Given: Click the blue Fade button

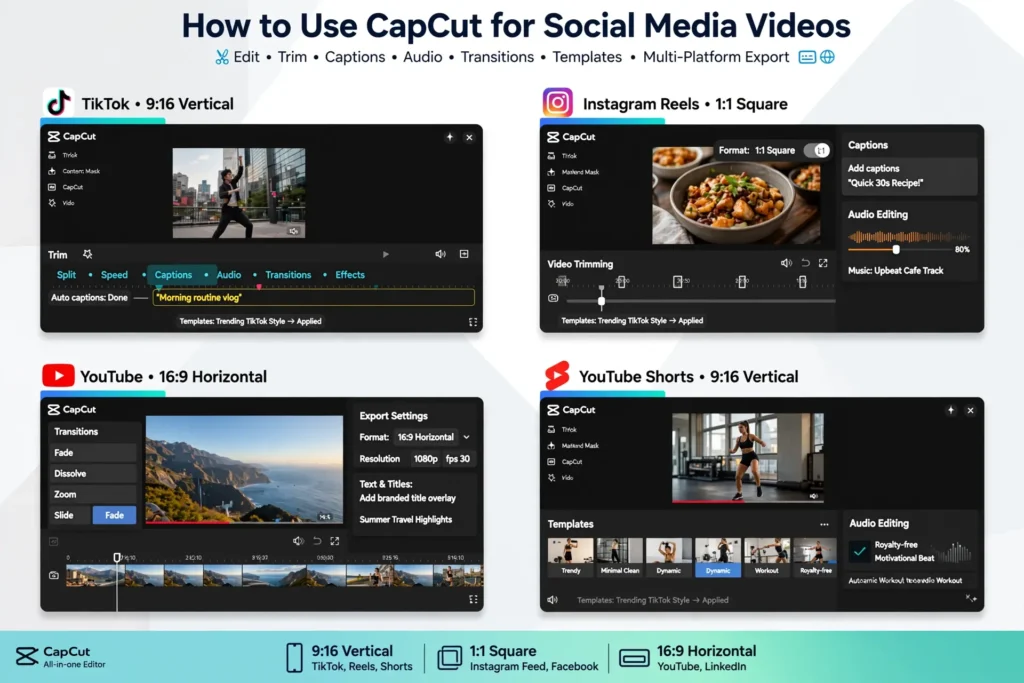Looking at the screenshot, I should pos(114,515).
